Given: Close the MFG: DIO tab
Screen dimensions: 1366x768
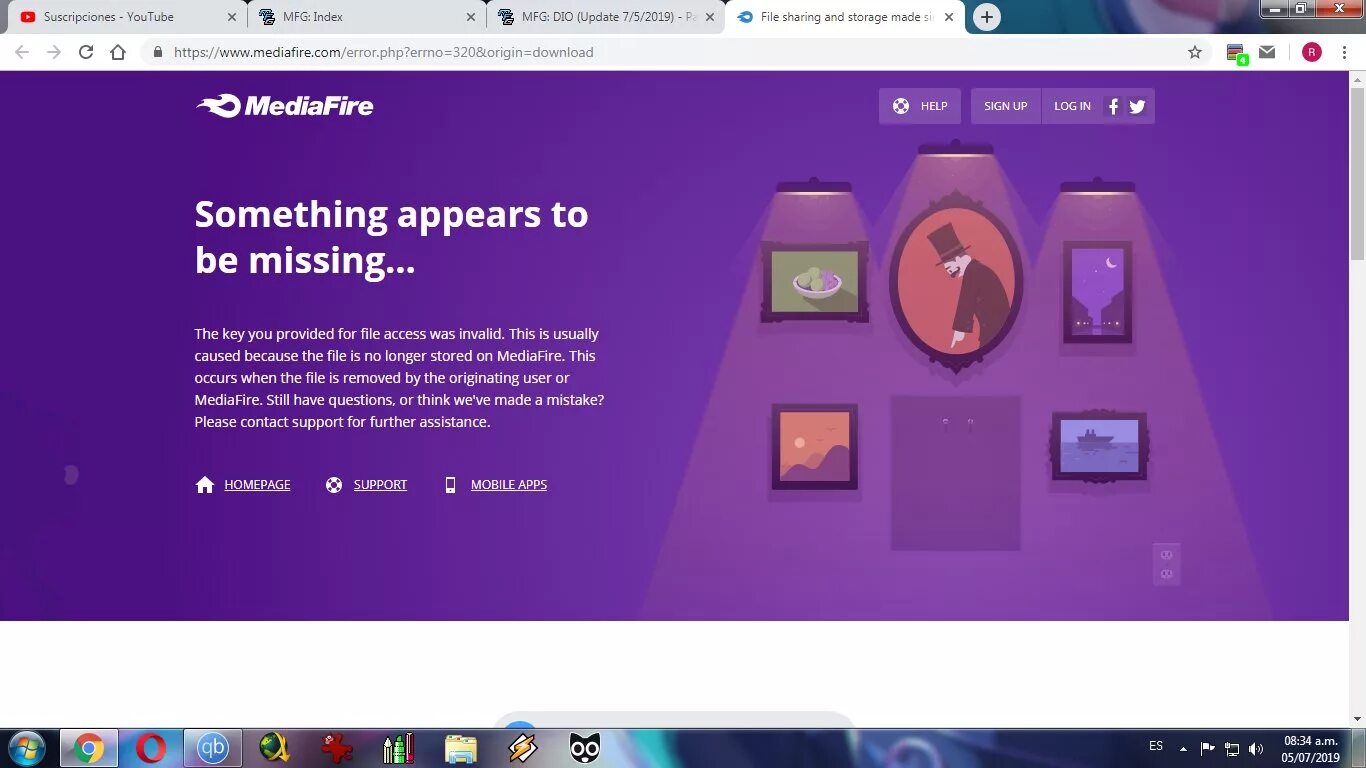Looking at the screenshot, I should pyautogui.click(x=710, y=17).
